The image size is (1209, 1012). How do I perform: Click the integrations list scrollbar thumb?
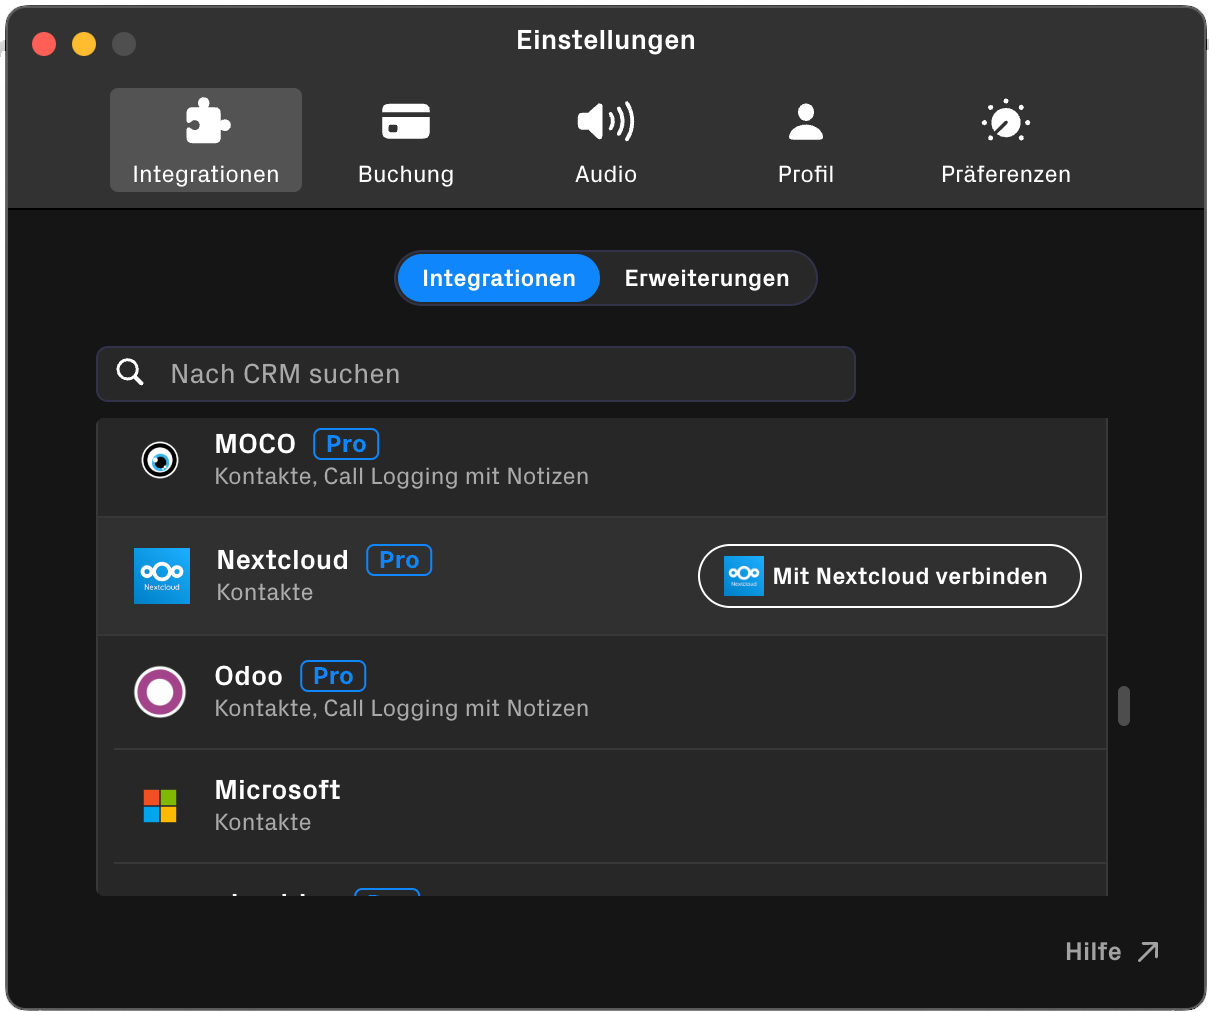point(1124,706)
